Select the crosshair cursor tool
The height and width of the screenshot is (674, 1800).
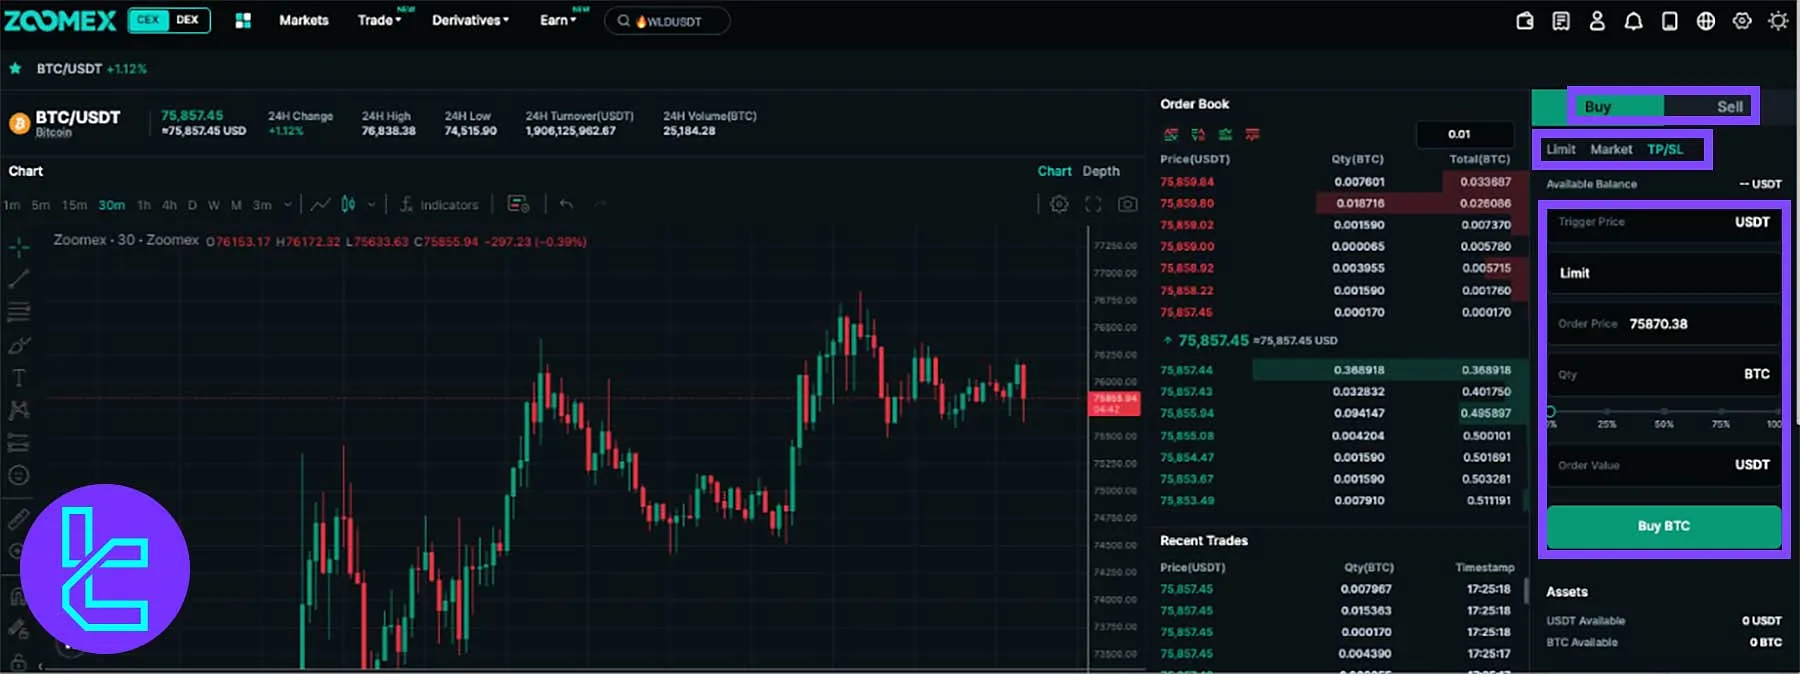19,246
